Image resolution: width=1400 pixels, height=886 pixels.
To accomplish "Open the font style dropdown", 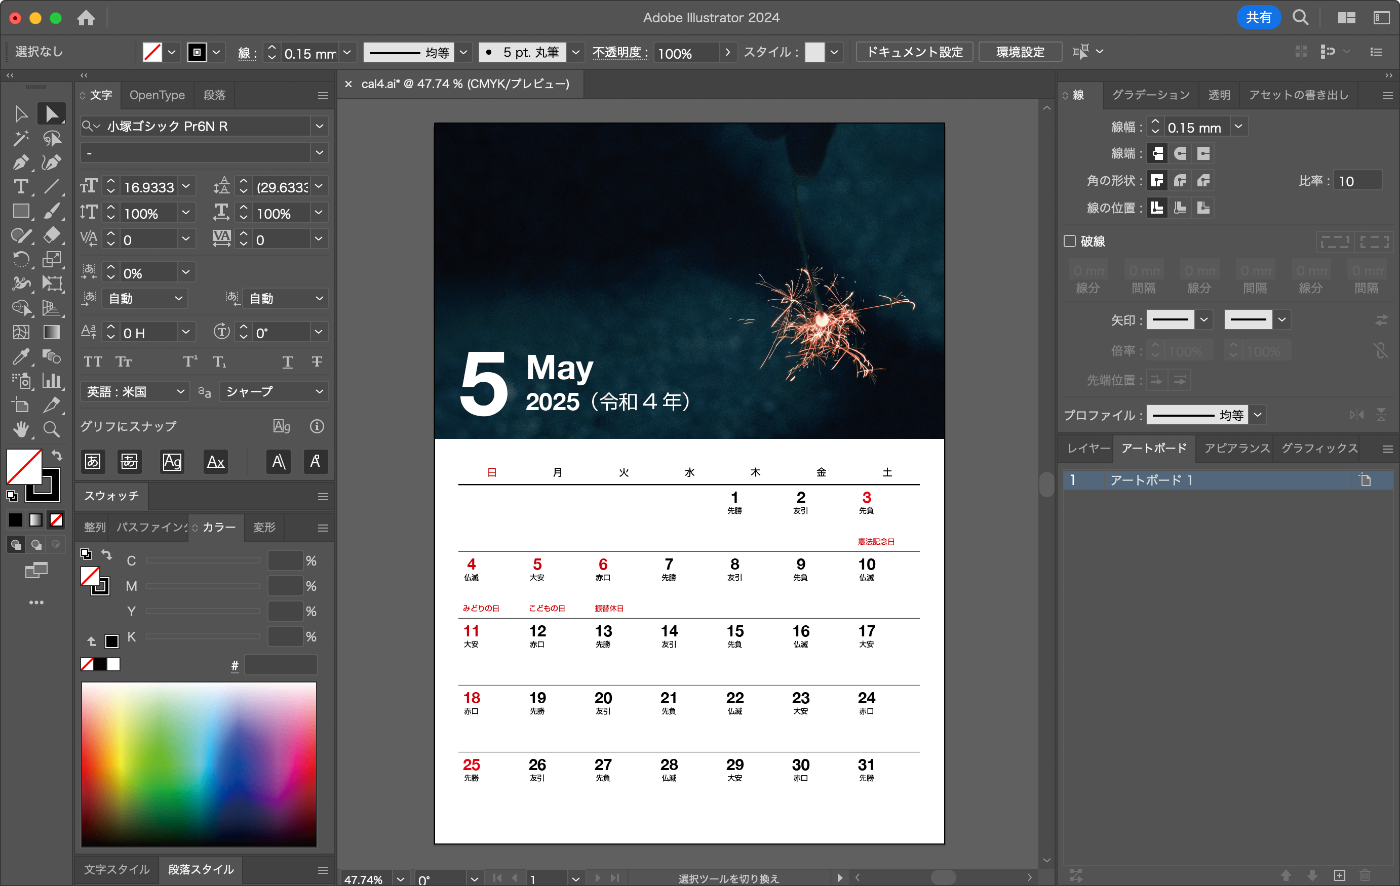I will point(319,152).
